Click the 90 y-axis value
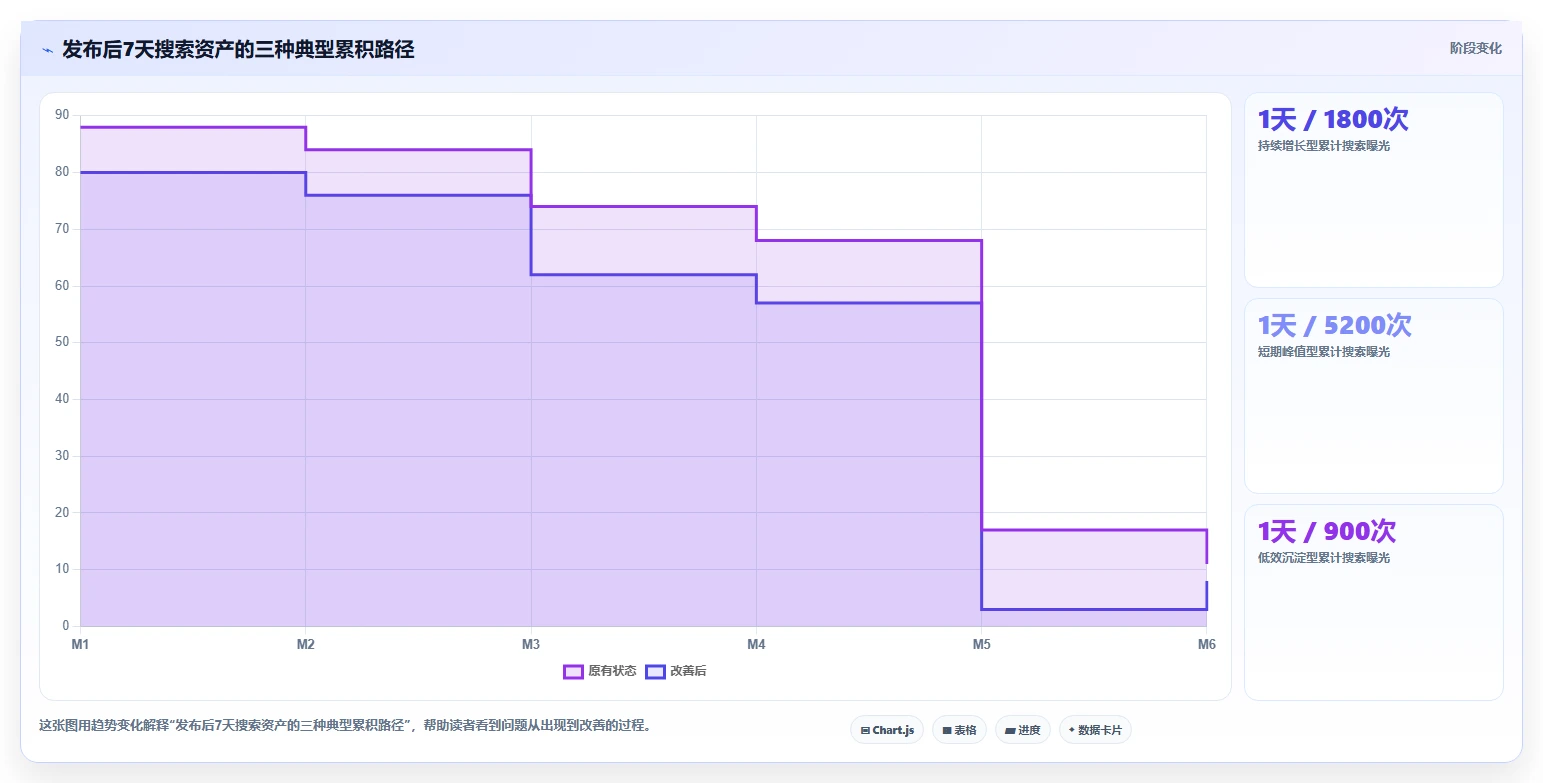This screenshot has height=783, width=1543. [x=62, y=115]
